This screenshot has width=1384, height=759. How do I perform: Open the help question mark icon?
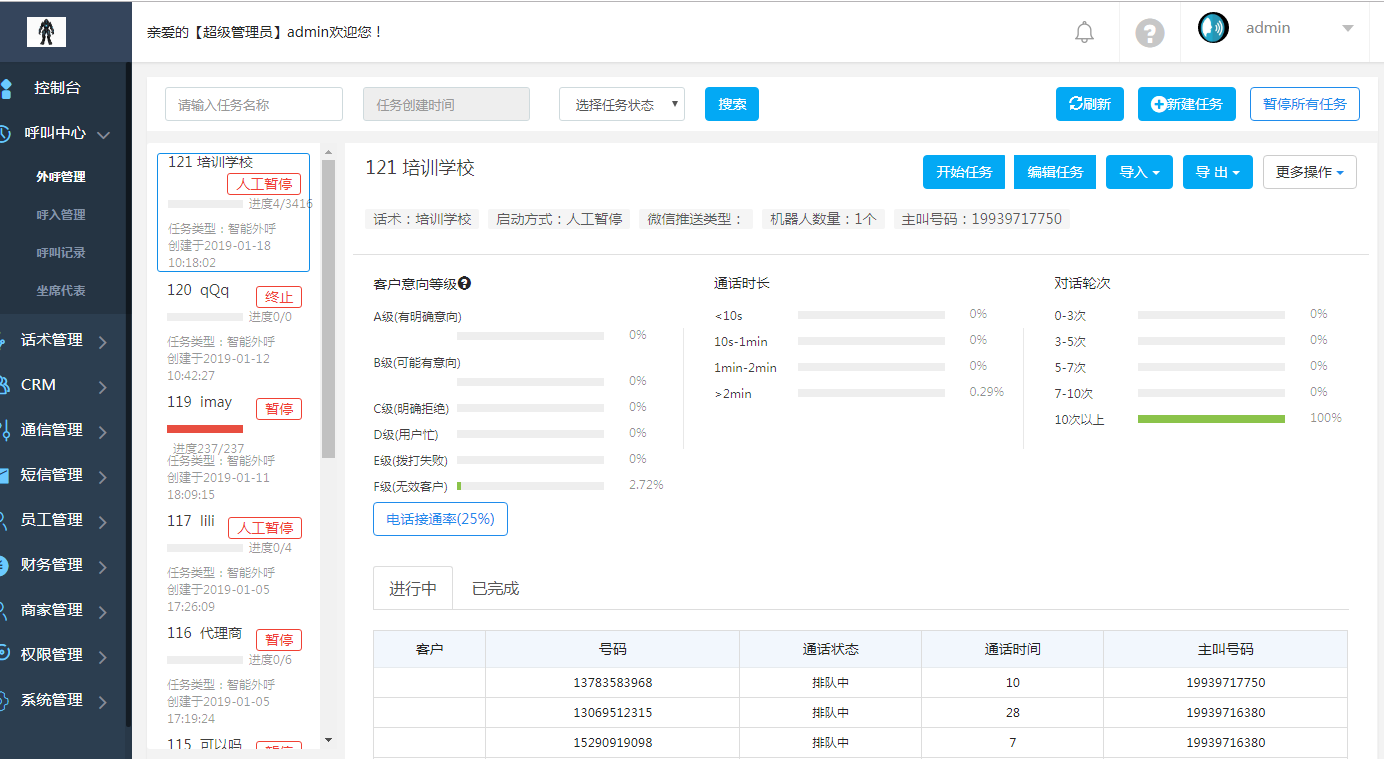pyautogui.click(x=1150, y=33)
